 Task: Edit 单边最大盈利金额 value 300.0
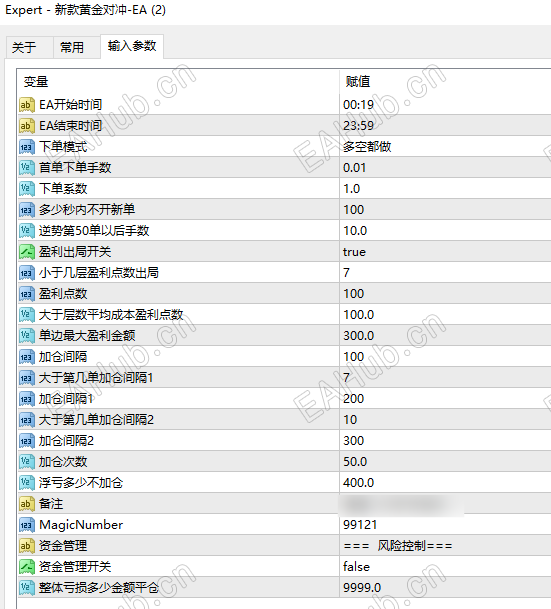[x=358, y=336]
